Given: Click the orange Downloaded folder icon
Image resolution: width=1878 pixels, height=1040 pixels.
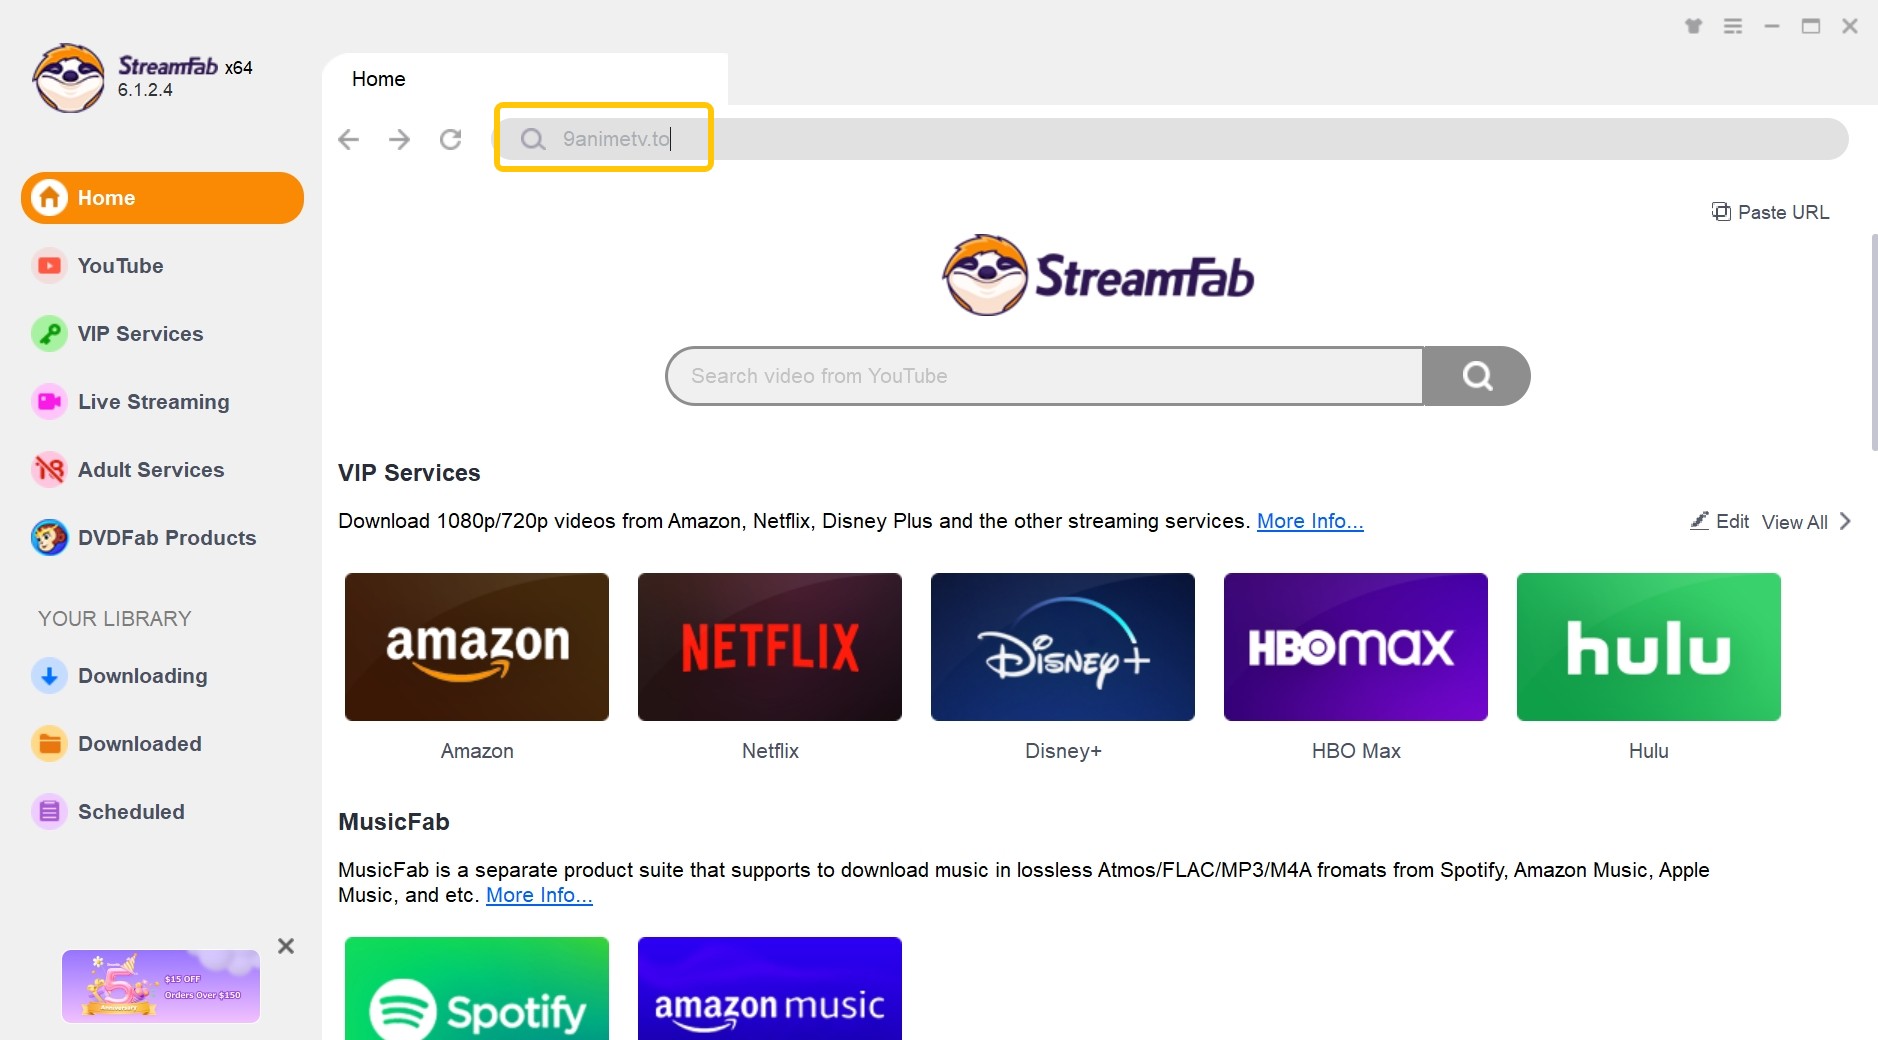Looking at the screenshot, I should (49, 744).
